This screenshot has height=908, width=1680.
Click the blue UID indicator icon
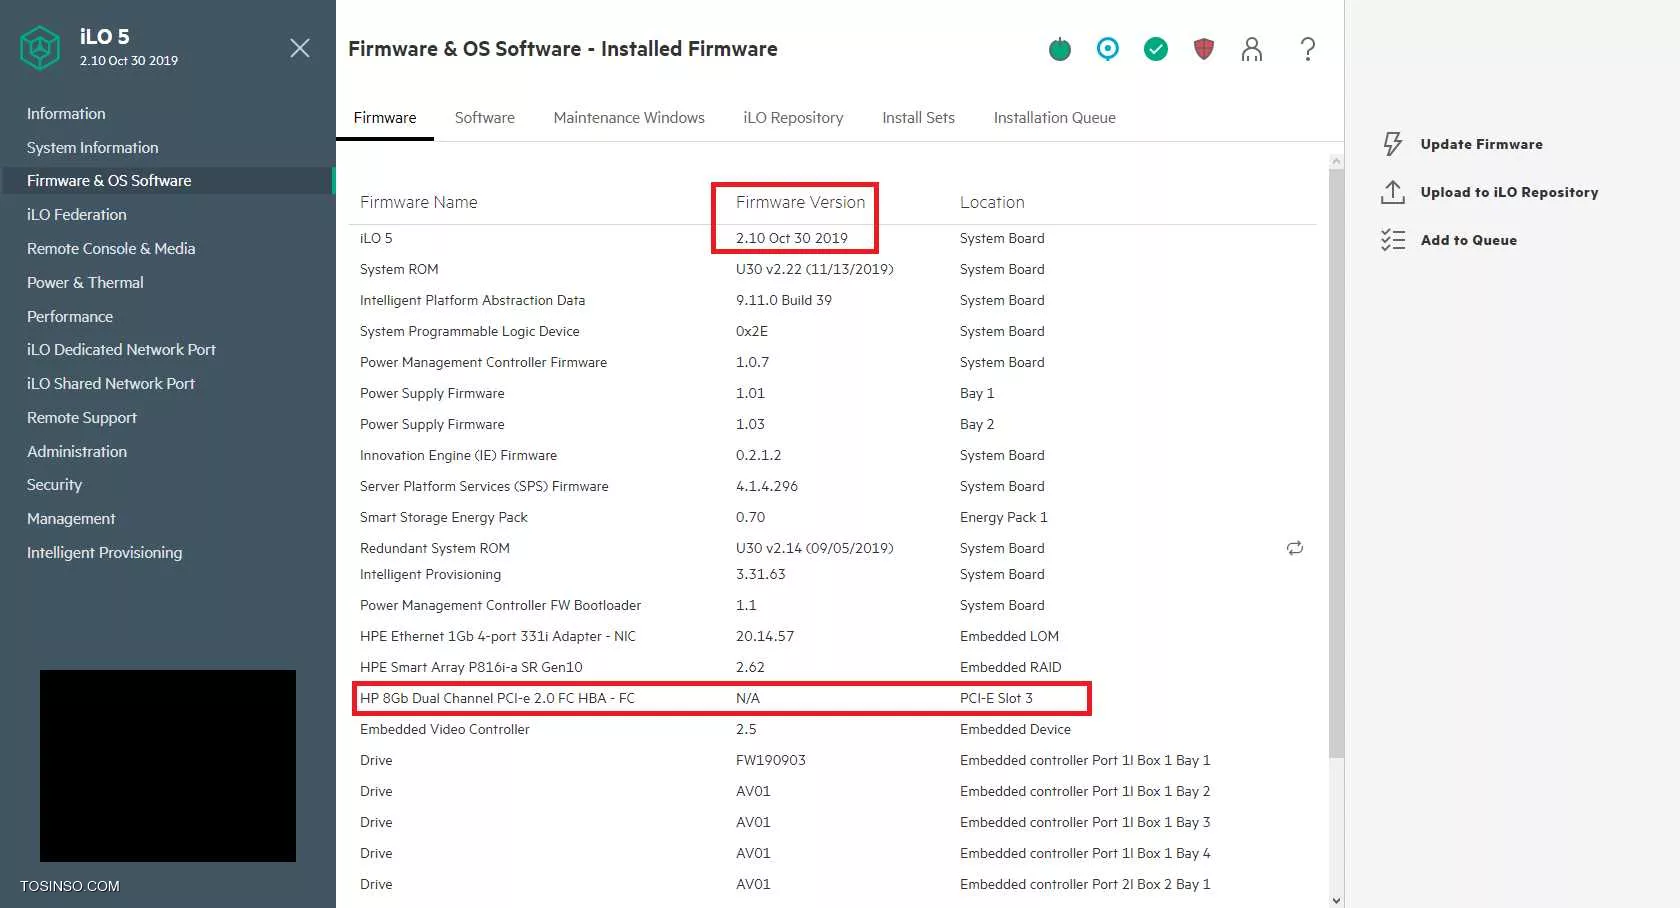coord(1108,49)
